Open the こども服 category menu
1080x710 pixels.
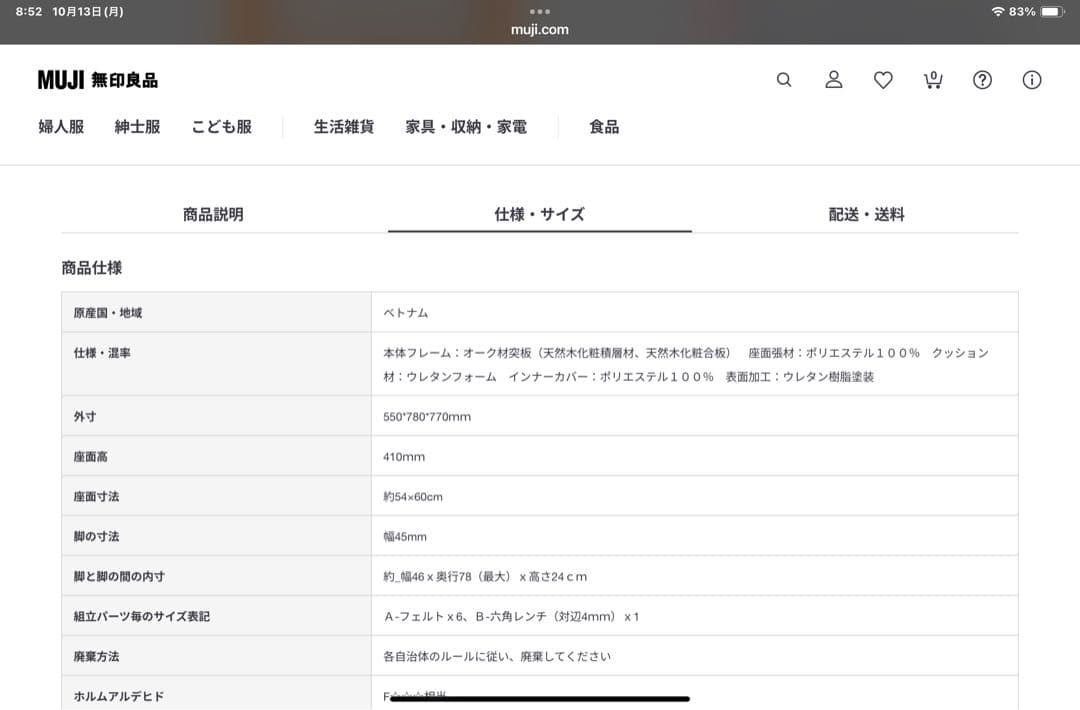(222, 127)
